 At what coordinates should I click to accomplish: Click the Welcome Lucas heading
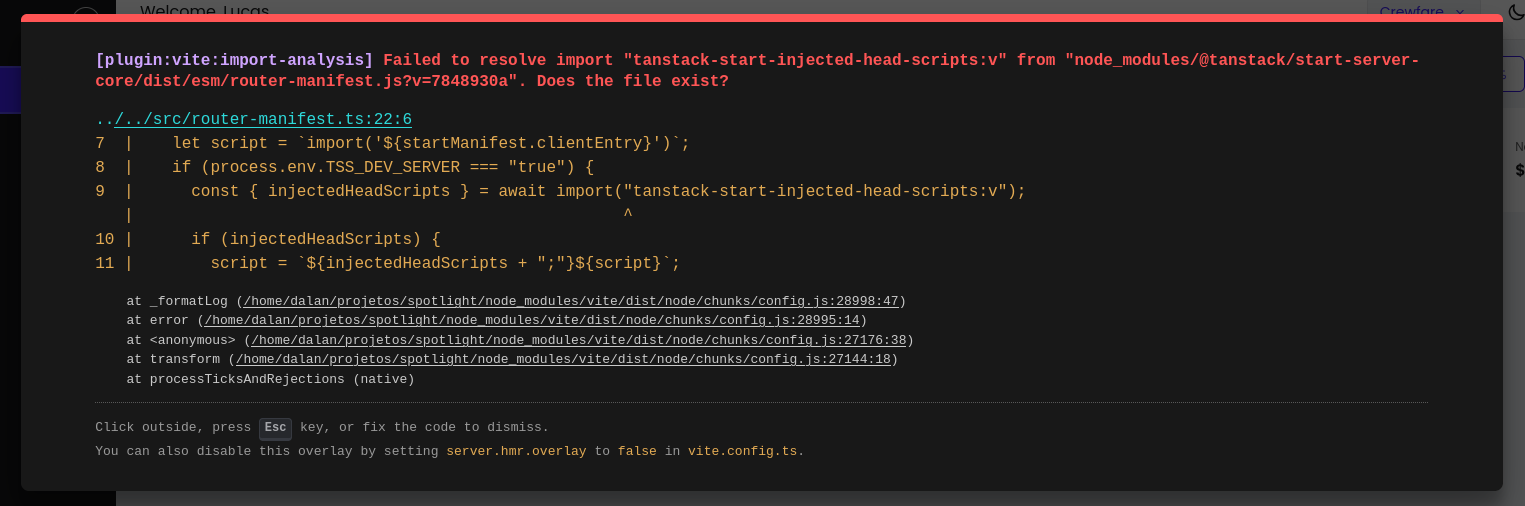pyautogui.click(x=205, y=10)
